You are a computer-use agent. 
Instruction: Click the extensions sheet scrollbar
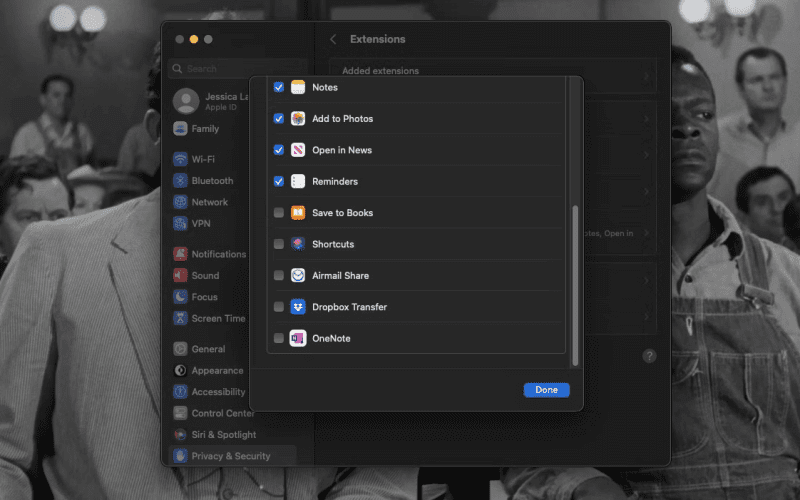576,286
